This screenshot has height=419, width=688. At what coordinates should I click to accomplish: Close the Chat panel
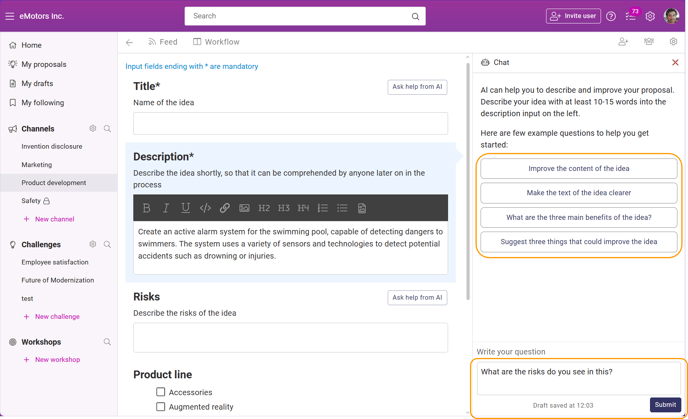(675, 62)
